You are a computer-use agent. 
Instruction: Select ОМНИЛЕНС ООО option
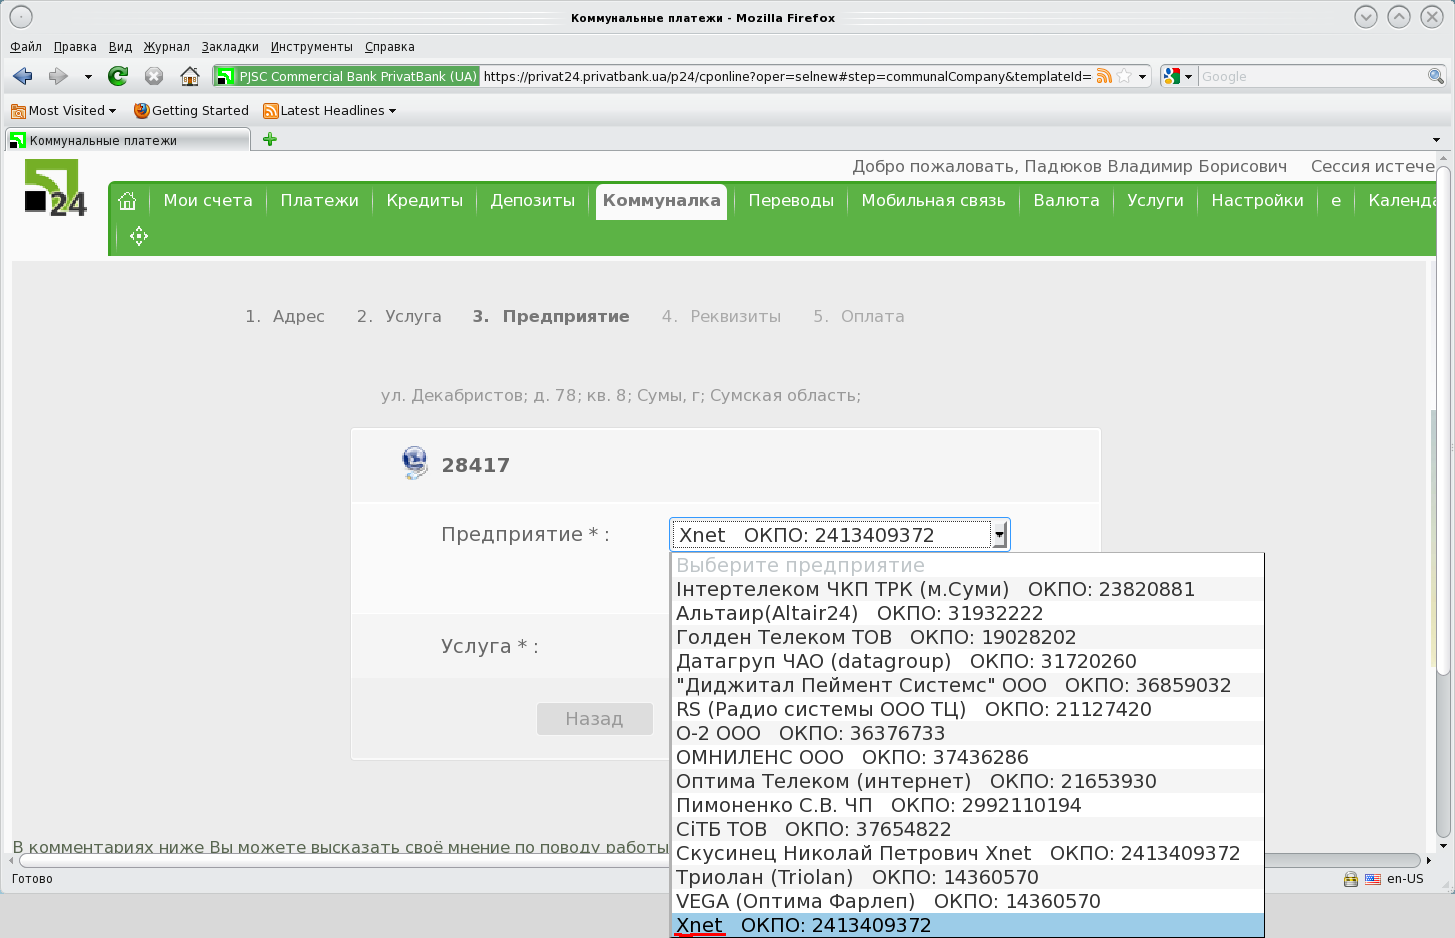coord(967,757)
